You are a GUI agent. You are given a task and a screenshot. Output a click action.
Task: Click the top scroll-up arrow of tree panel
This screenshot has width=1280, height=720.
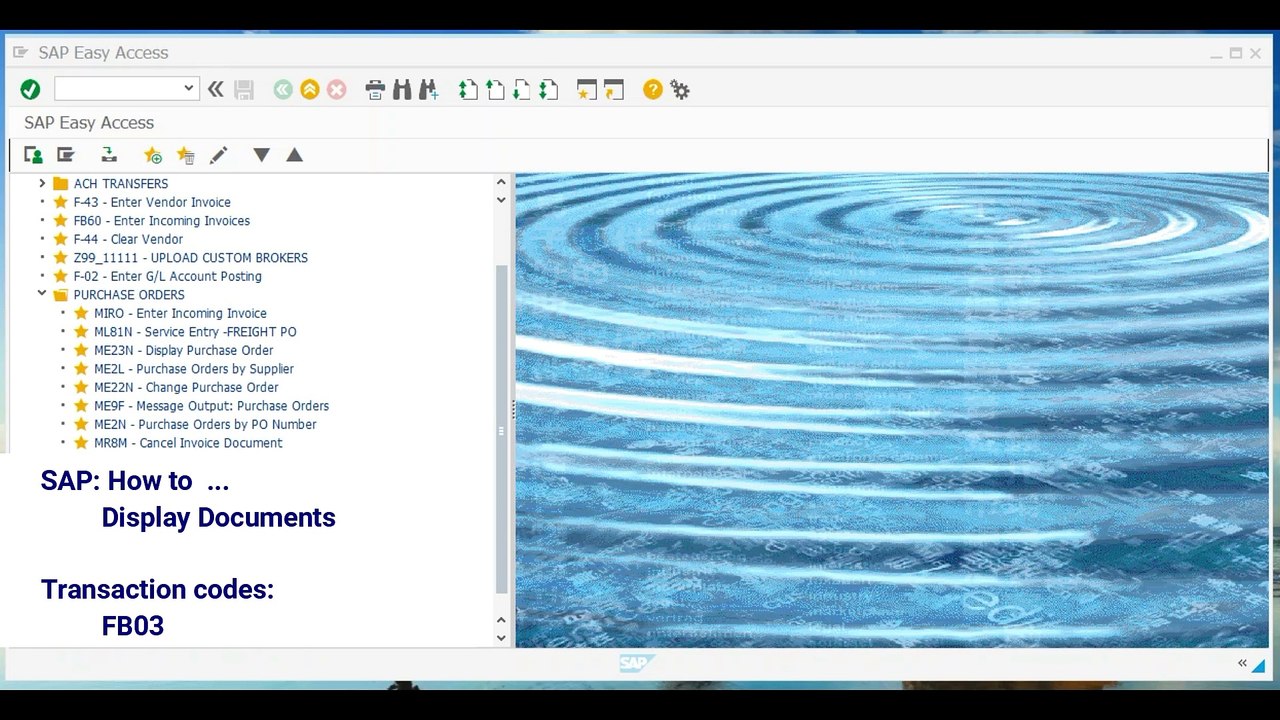tap(502, 182)
